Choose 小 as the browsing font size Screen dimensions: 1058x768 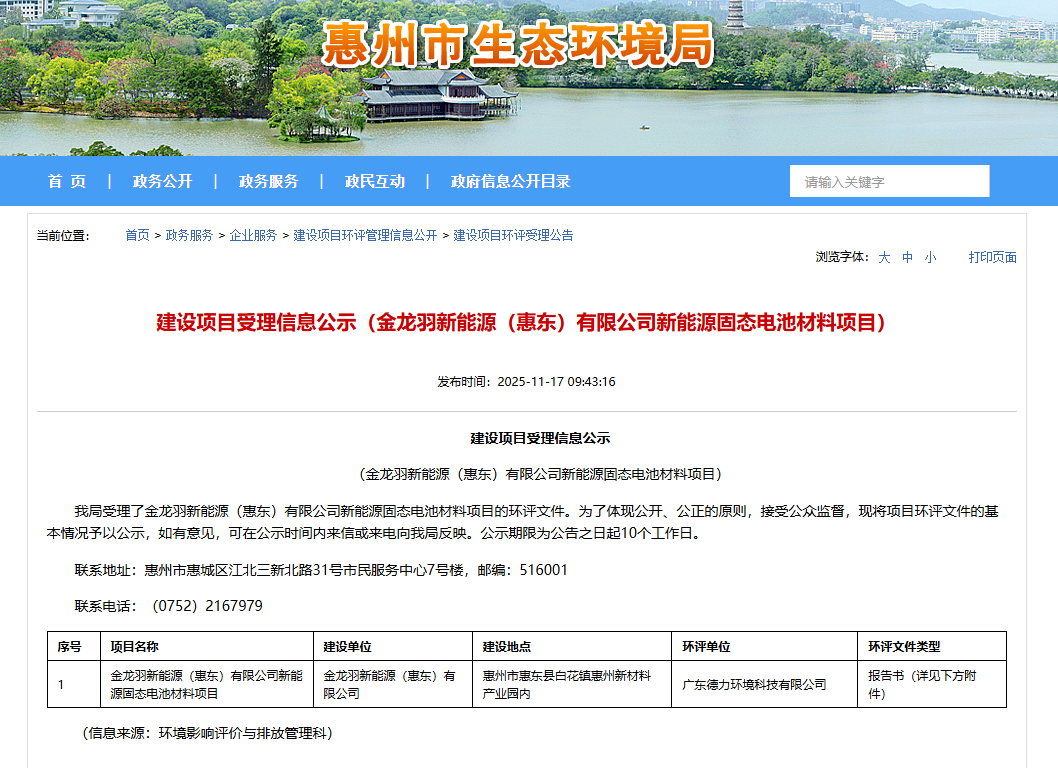click(930, 257)
